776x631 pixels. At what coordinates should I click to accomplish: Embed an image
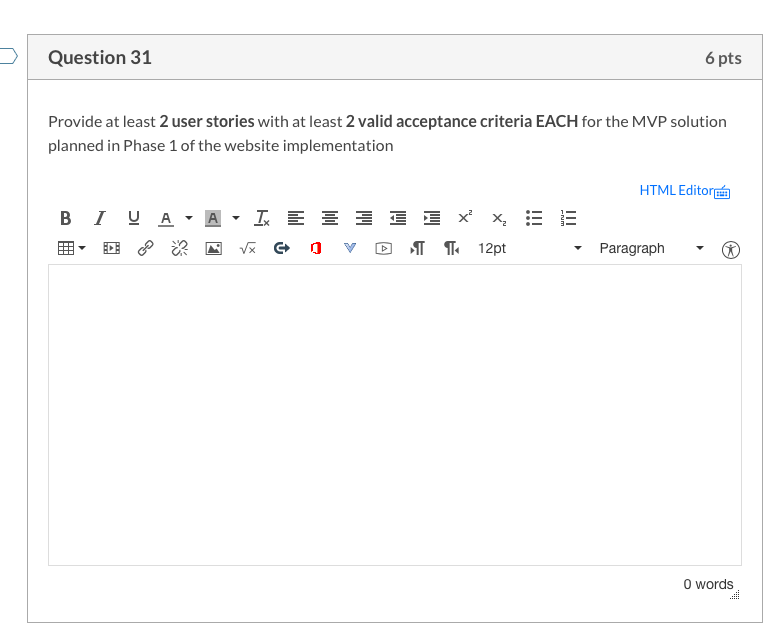(214, 248)
